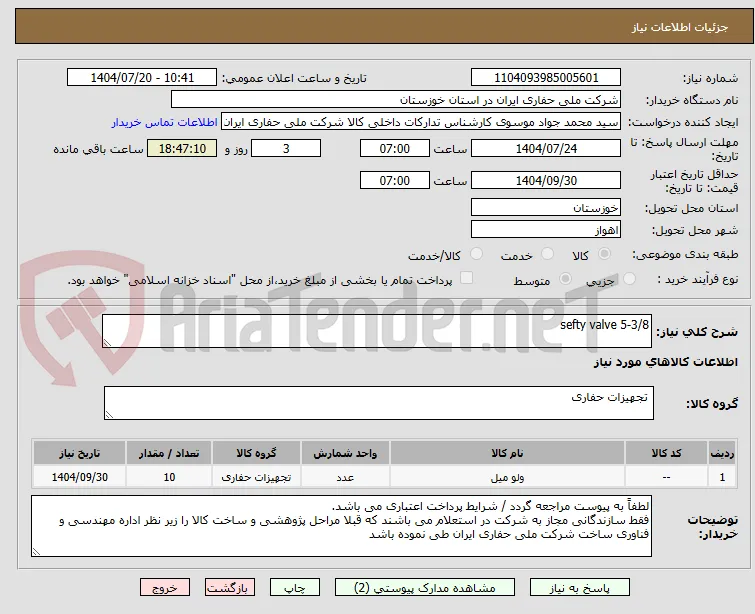Image resolution: width=755 pixels, height=614 pixels.
Task: Select the متوسط purchase type radio
Action: coord(565,279)
